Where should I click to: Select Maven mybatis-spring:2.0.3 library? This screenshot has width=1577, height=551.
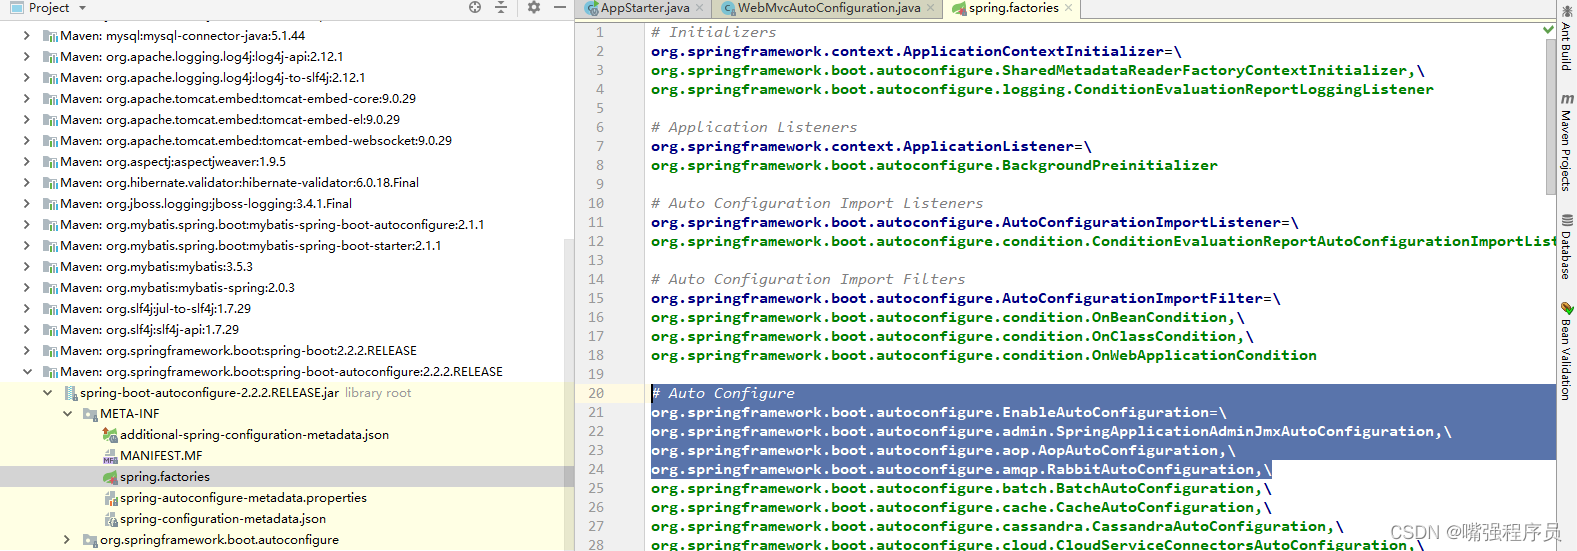click(177, 287)
